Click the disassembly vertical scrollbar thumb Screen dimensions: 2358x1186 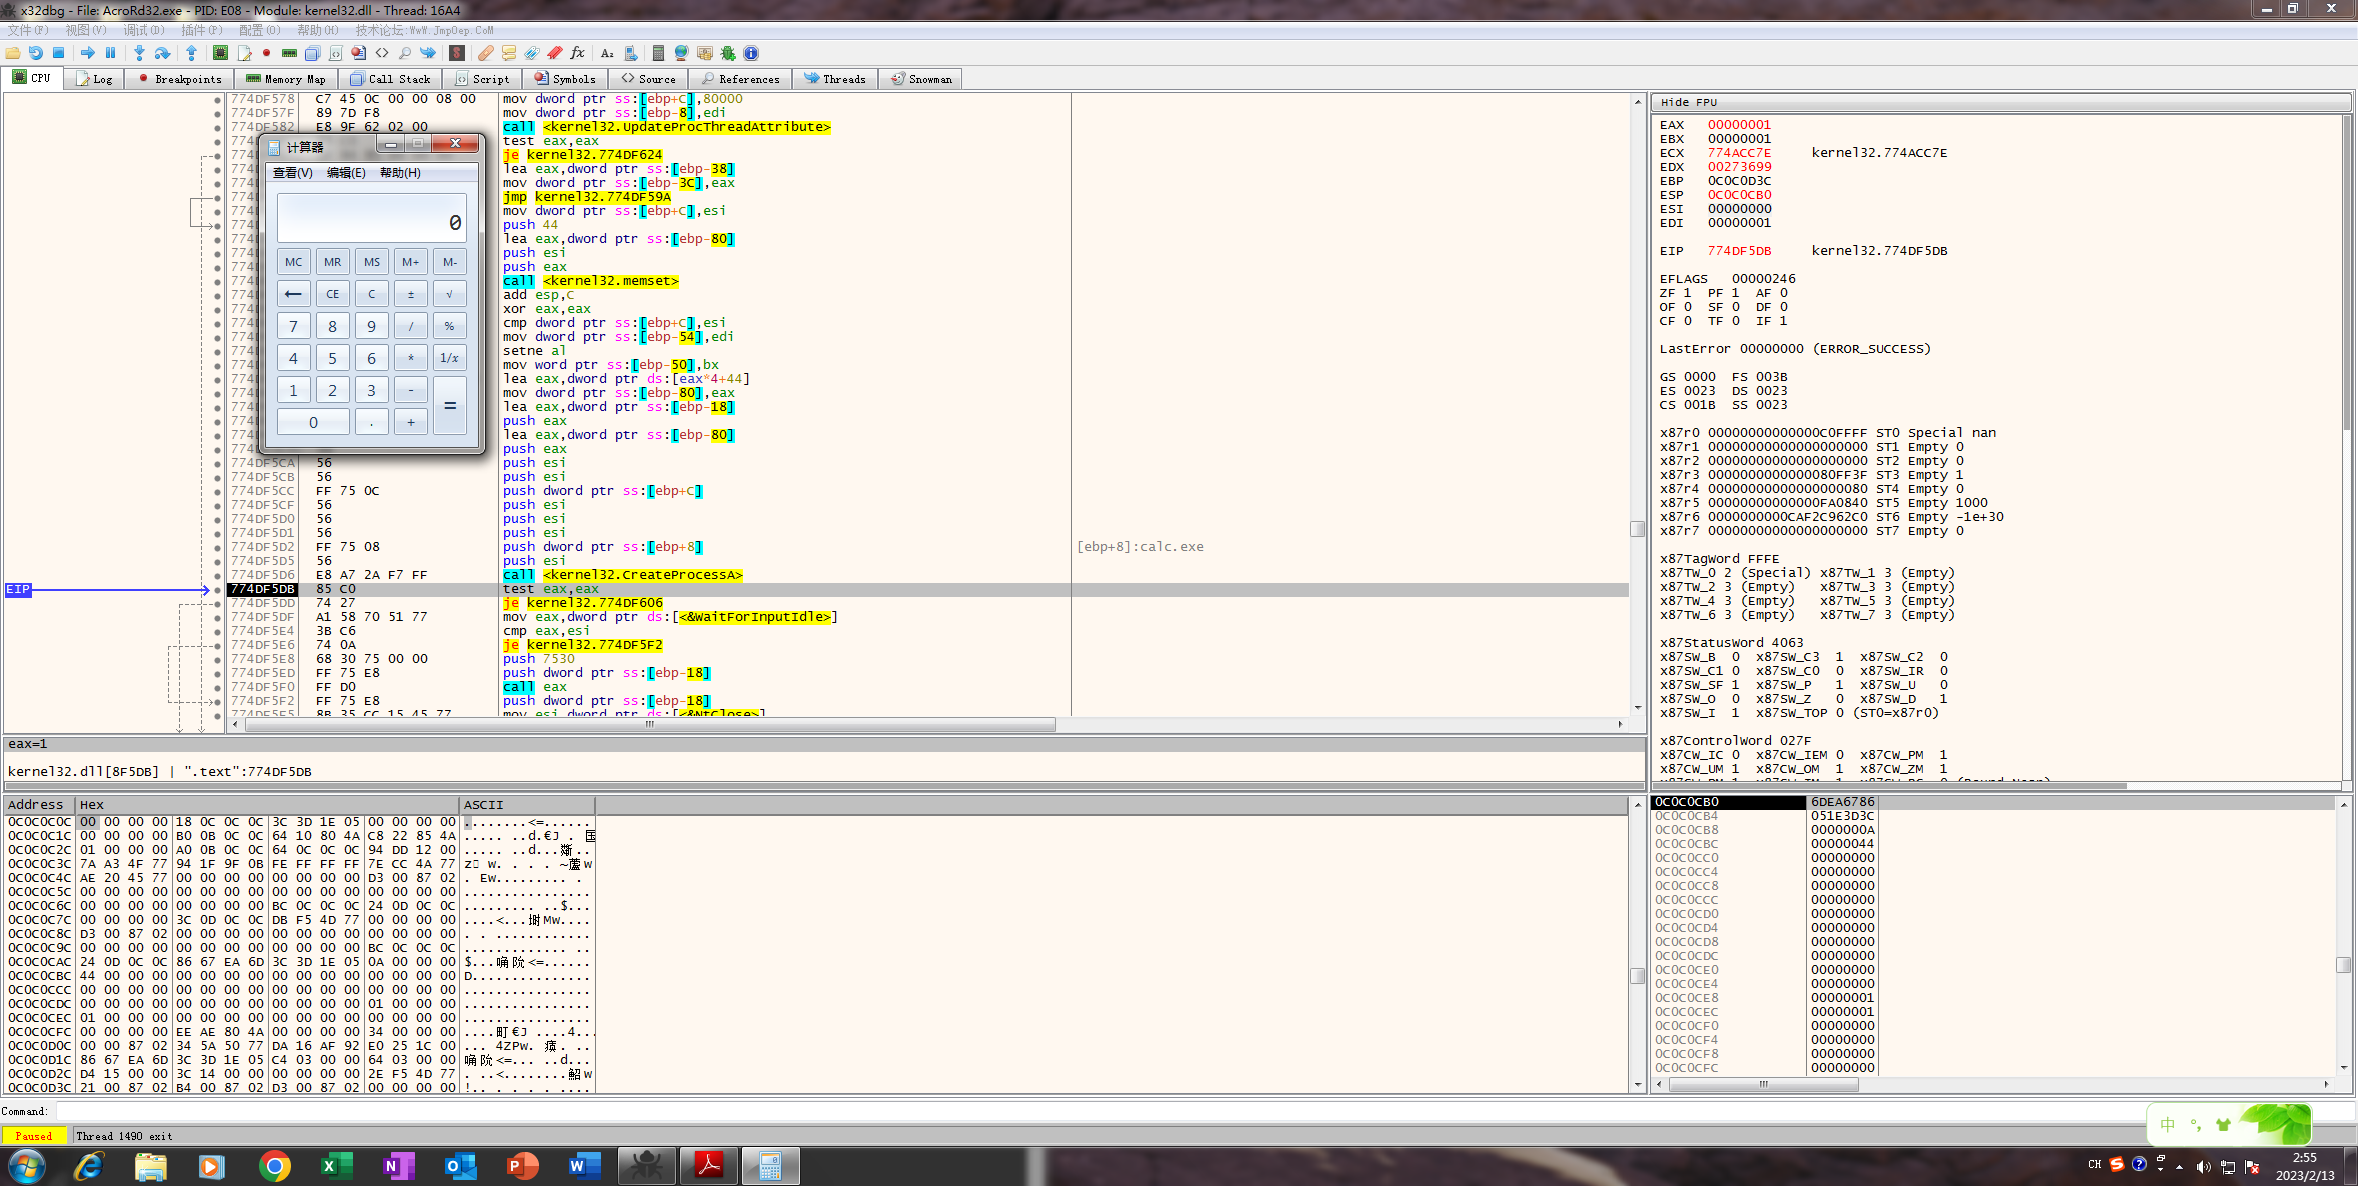click(x=1637, y=529)
